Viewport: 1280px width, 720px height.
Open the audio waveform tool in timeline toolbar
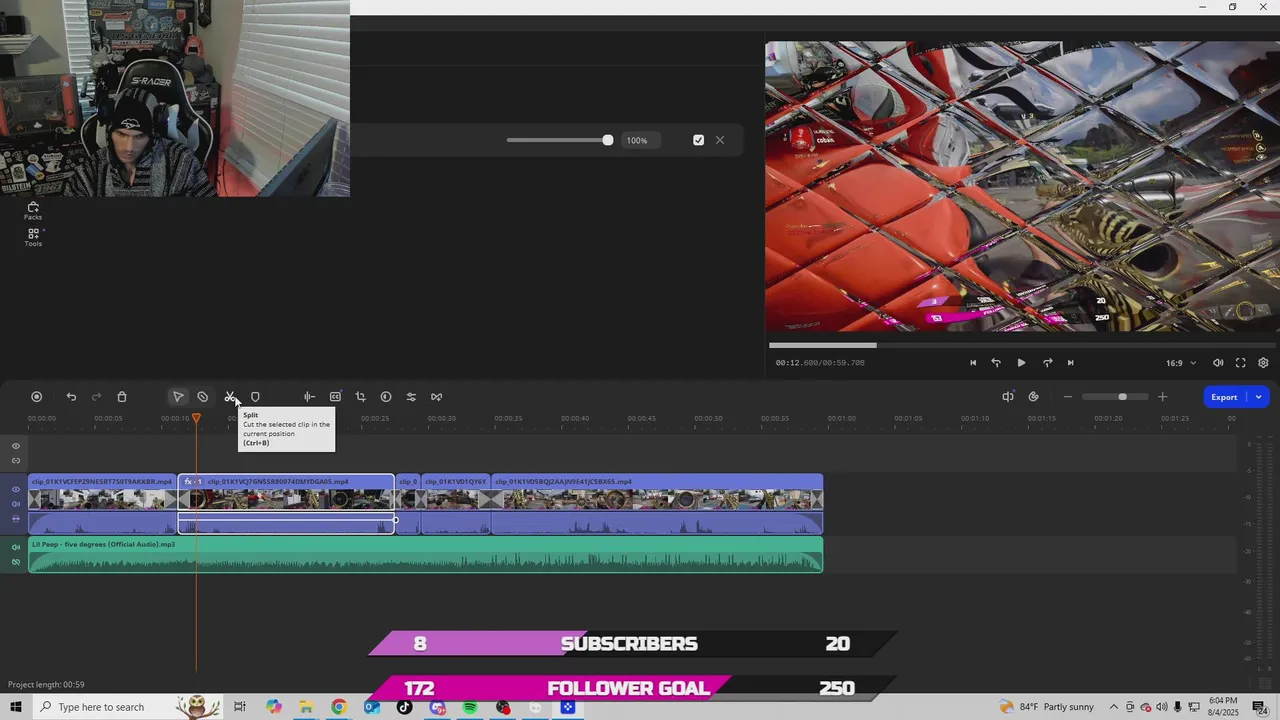pos(310,397)
